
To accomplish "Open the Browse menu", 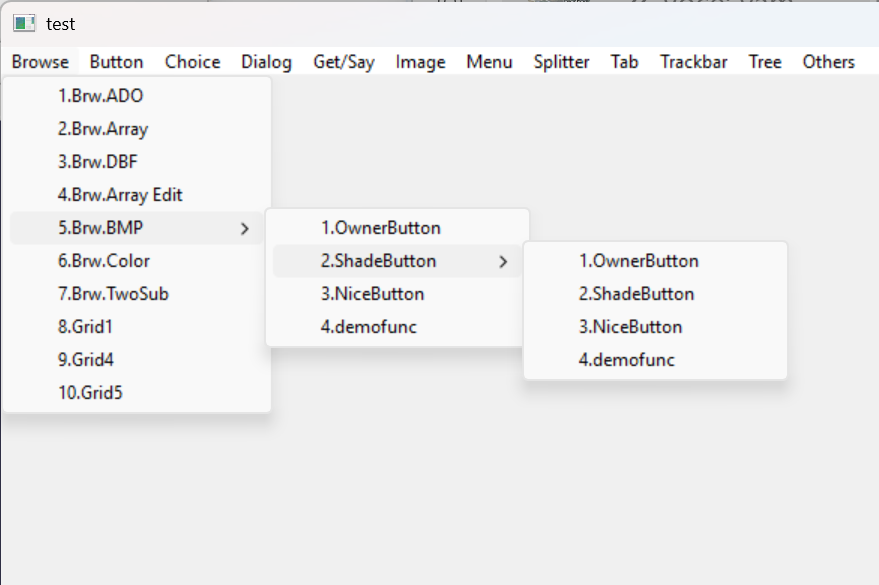I will pyautogui.click(x=40, y=62).
